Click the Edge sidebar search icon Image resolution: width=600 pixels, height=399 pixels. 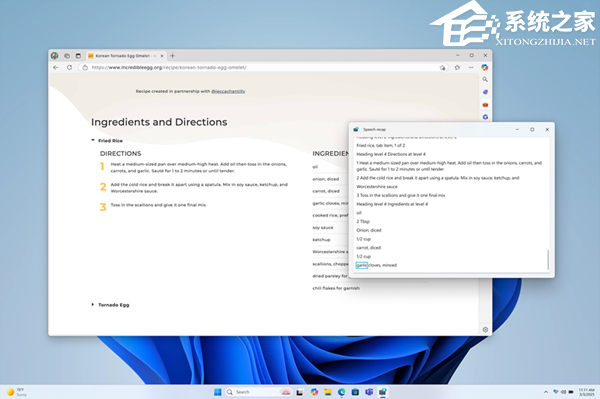click(x=485, y=80)
